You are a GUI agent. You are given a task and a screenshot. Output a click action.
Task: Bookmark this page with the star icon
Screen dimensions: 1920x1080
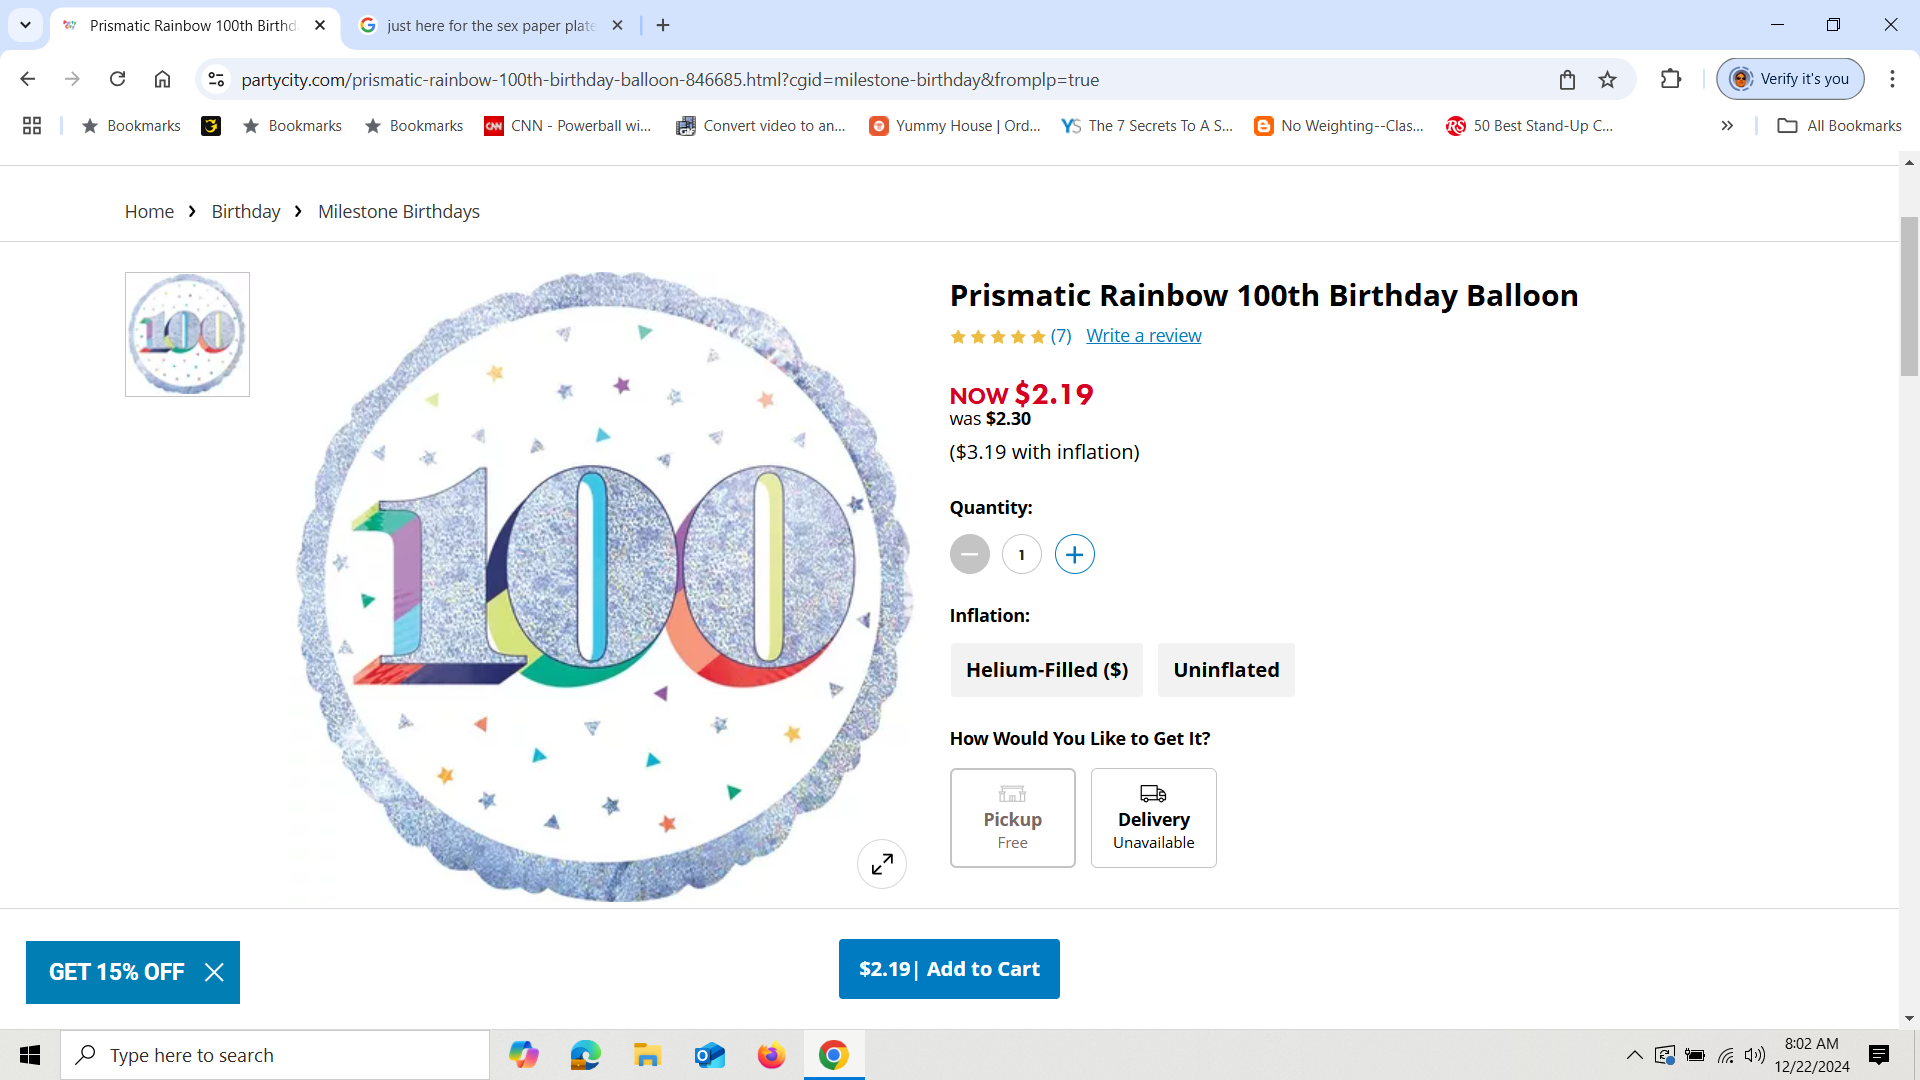coord(1607,80)
